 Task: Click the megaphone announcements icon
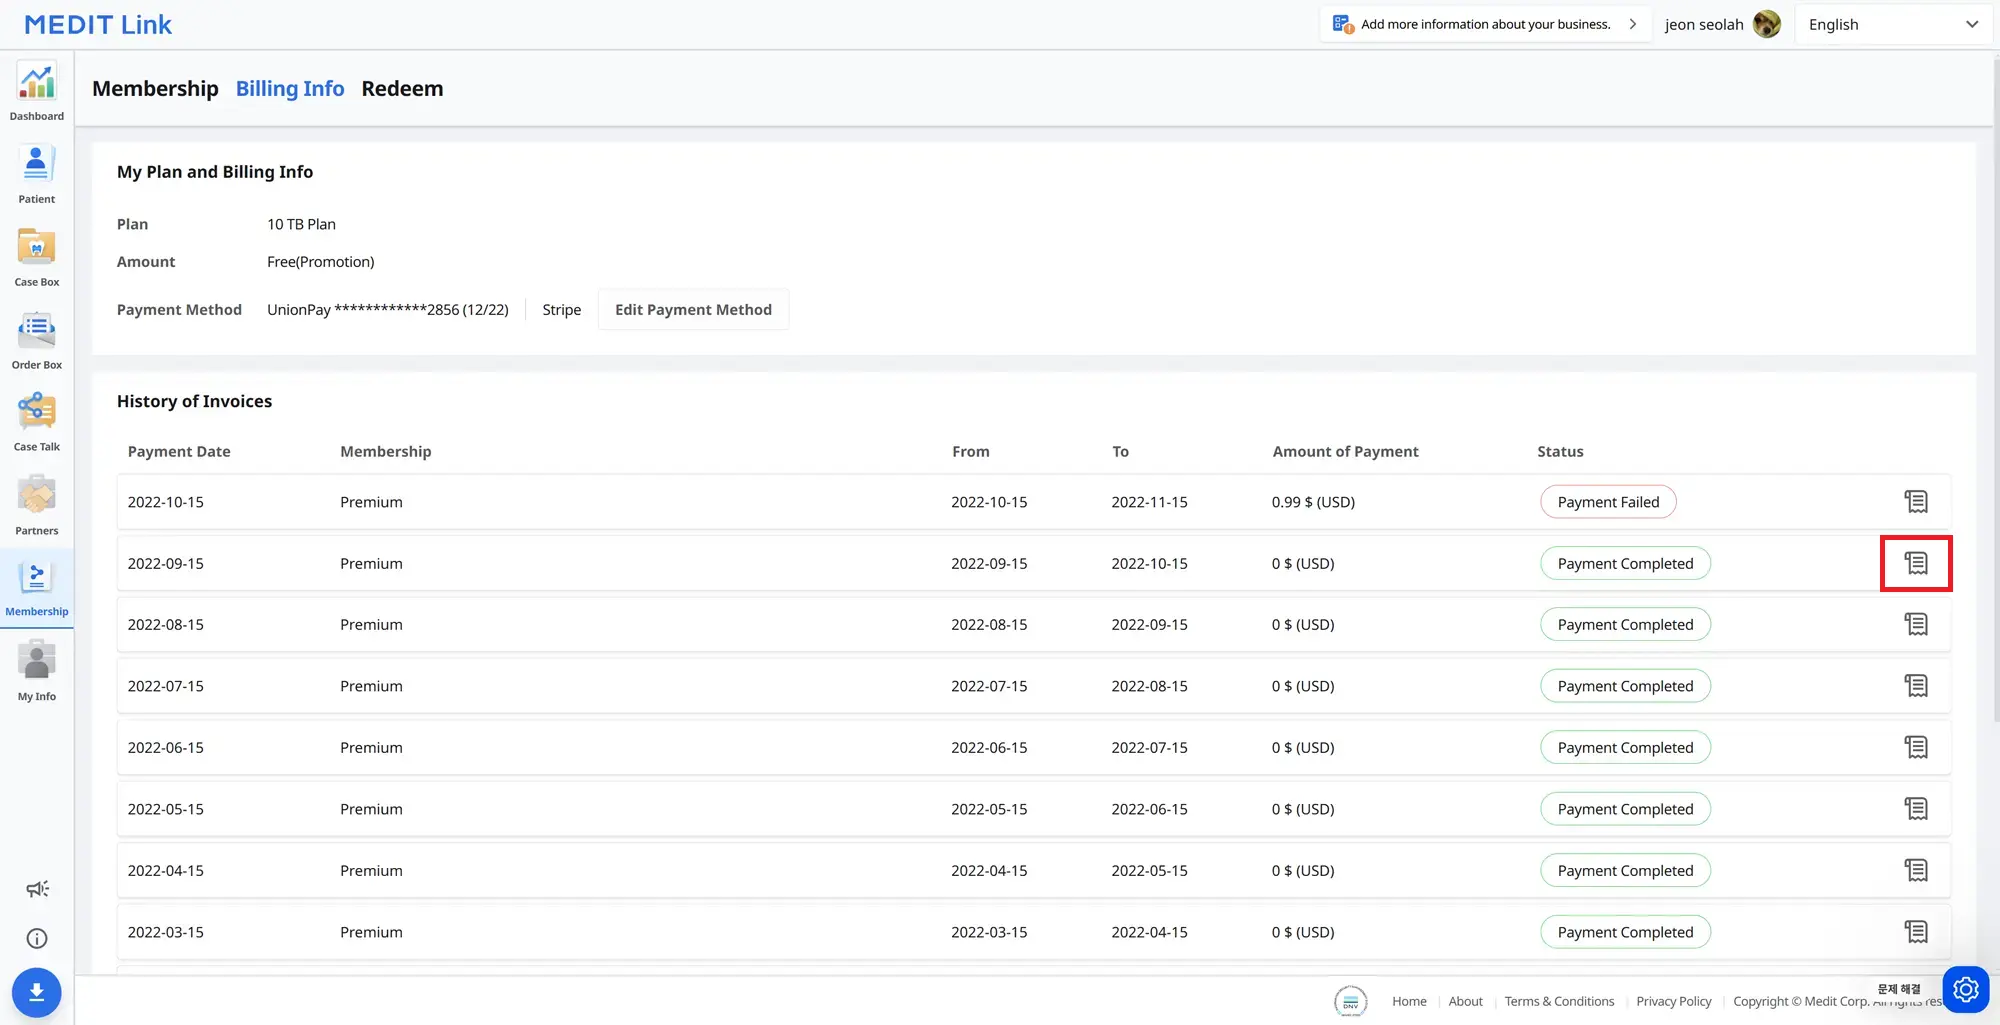pos(37,889)
